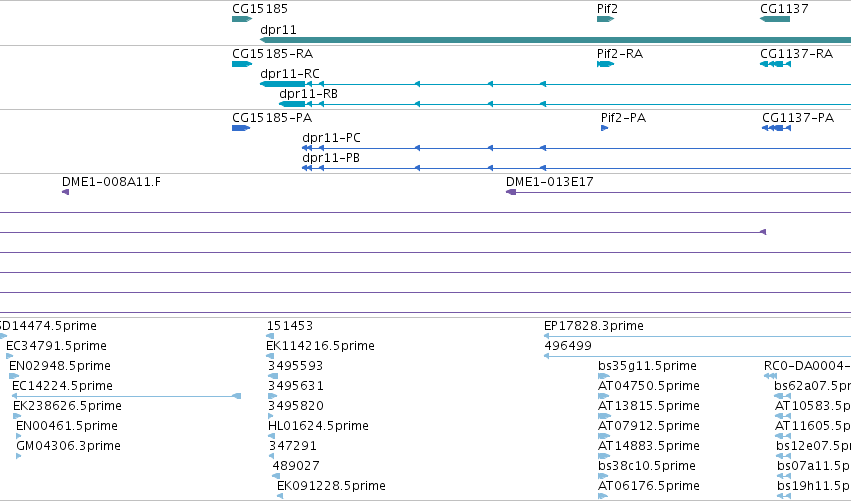Click the bs07a11.5prime label

coord(814,466)
